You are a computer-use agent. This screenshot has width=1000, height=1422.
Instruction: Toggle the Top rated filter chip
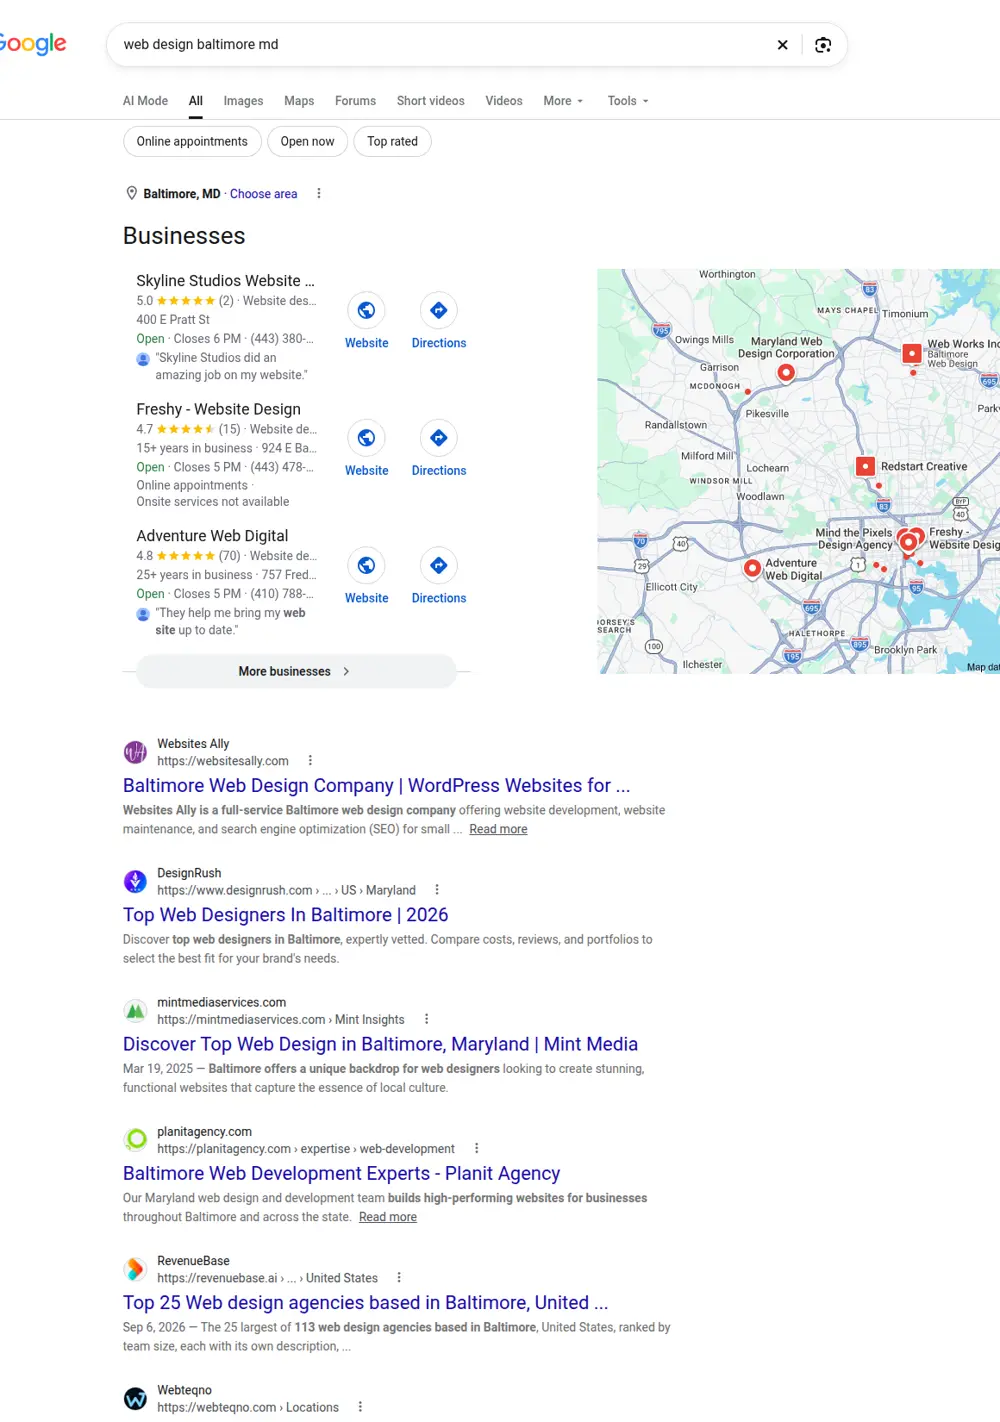(x=392, y=141)
